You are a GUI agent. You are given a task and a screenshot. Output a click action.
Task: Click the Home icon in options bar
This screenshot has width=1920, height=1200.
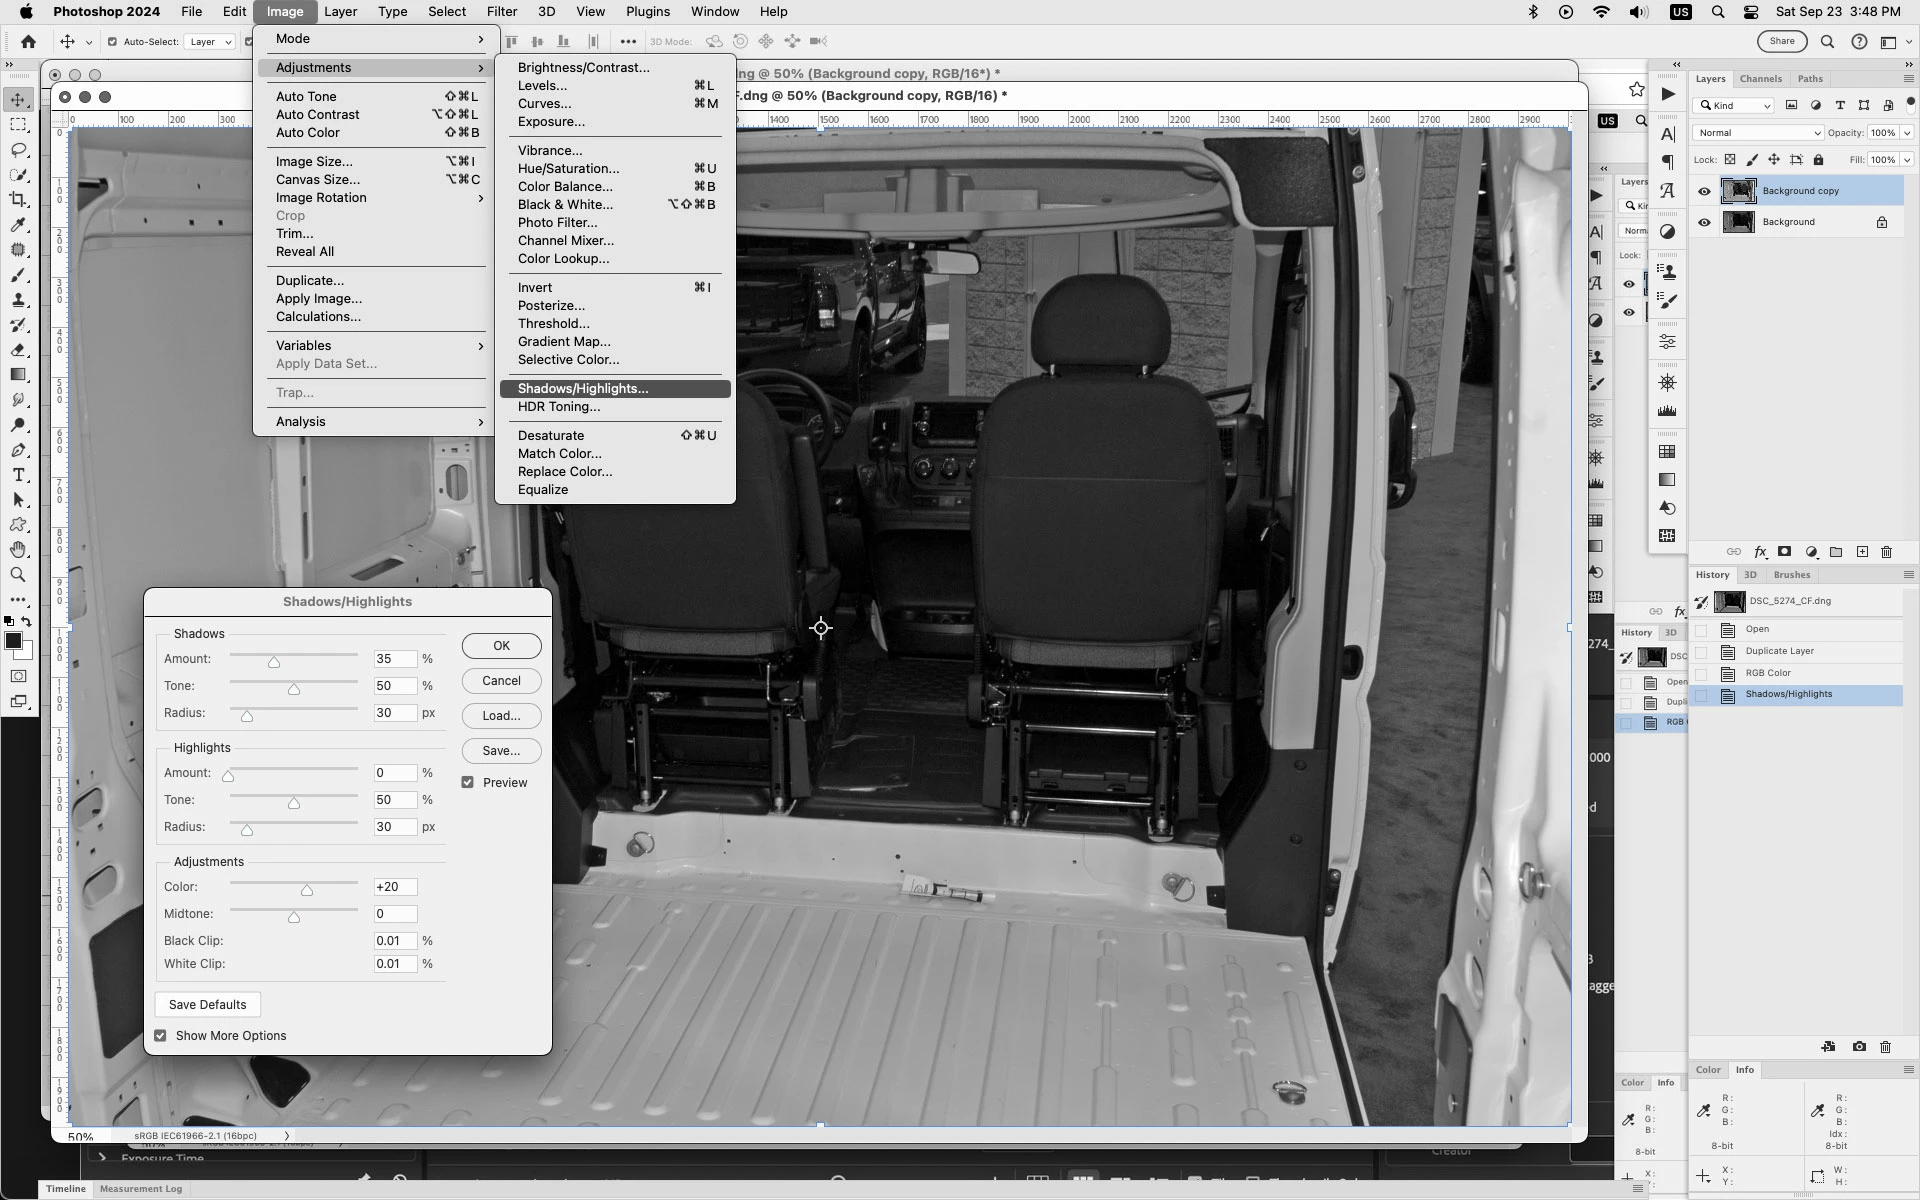[28, 42]
